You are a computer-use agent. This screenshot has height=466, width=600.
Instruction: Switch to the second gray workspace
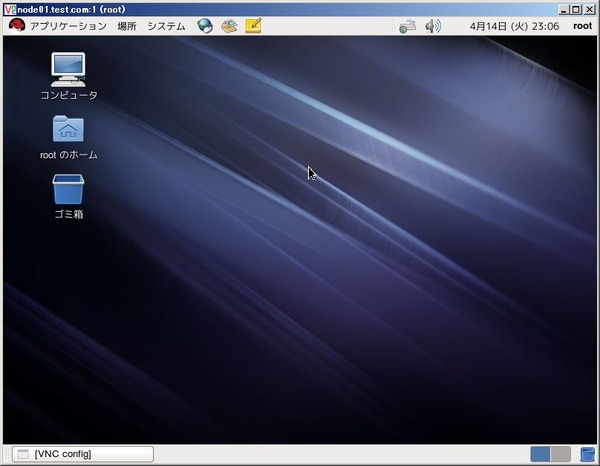(x=561, y=455)
